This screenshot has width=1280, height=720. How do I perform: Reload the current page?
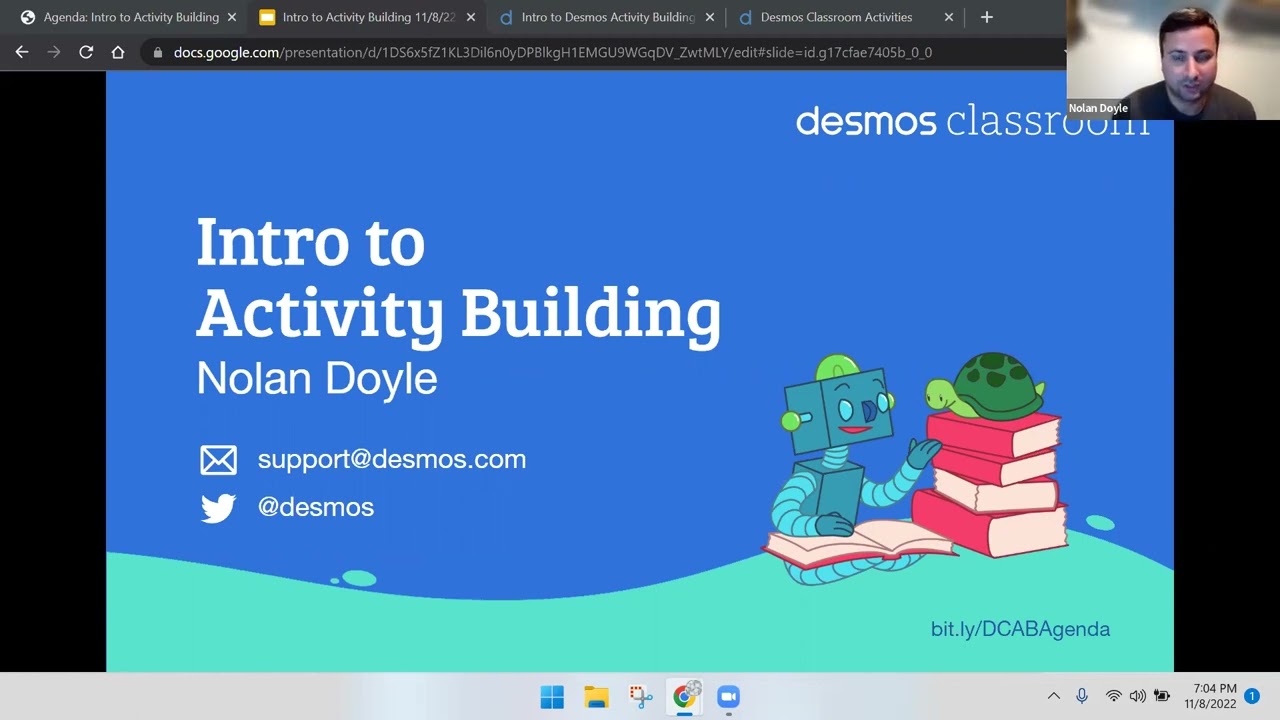[86, 52]
